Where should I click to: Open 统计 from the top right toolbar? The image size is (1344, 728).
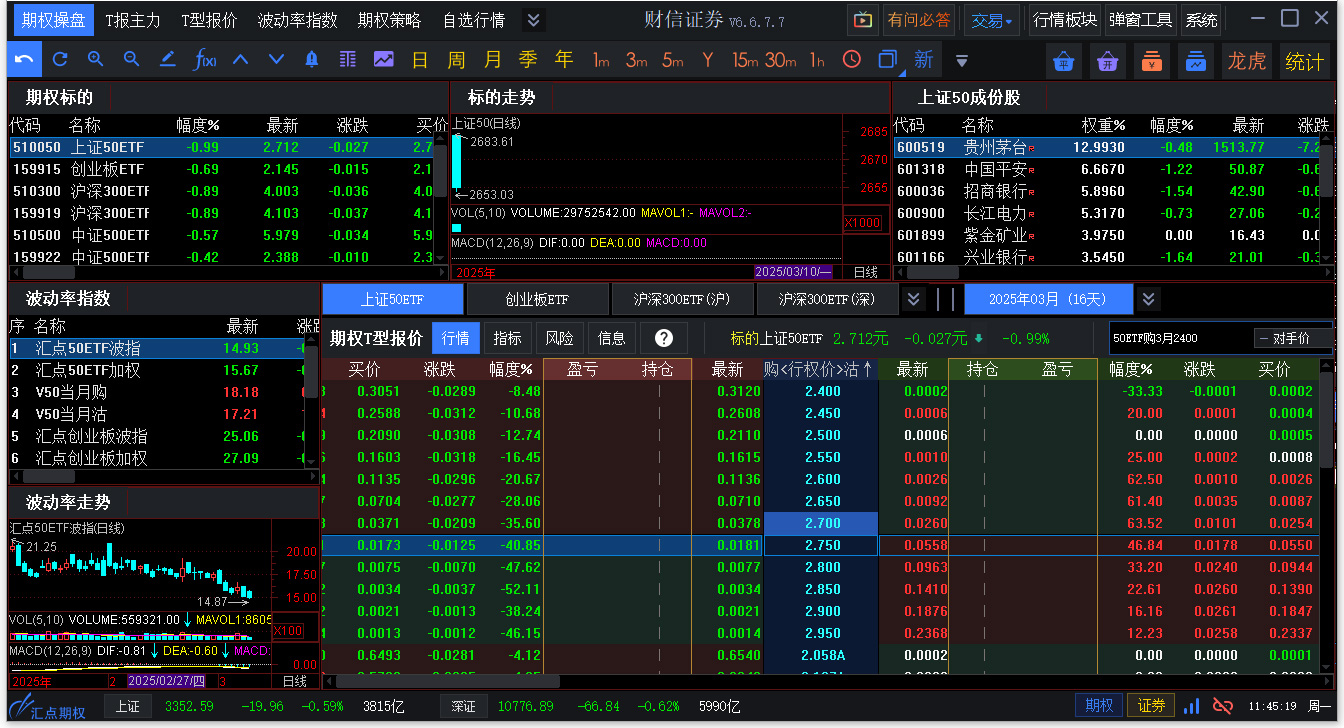(x=1303, y=60)
